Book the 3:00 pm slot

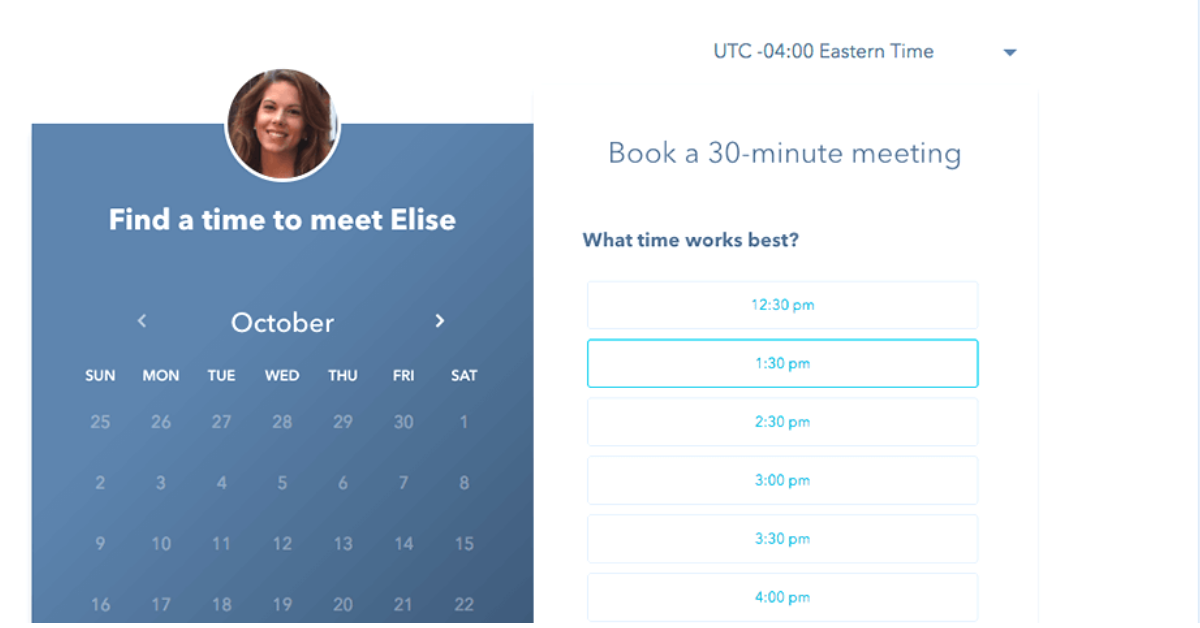(x=782, y=480)
